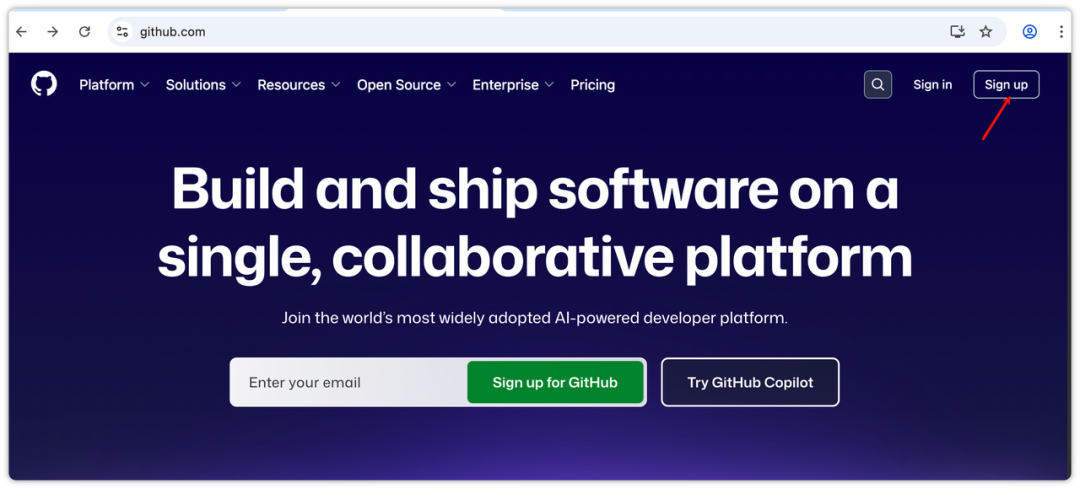Bookmark this page with star icon
This screenshot has height=489, width=1080.
986,32
